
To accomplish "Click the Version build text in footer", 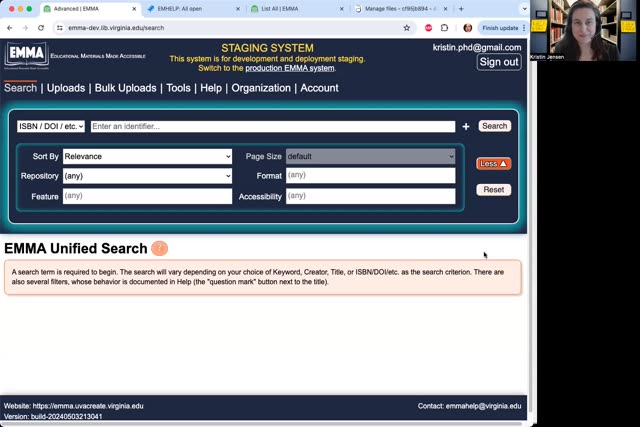I will (53, 417).
